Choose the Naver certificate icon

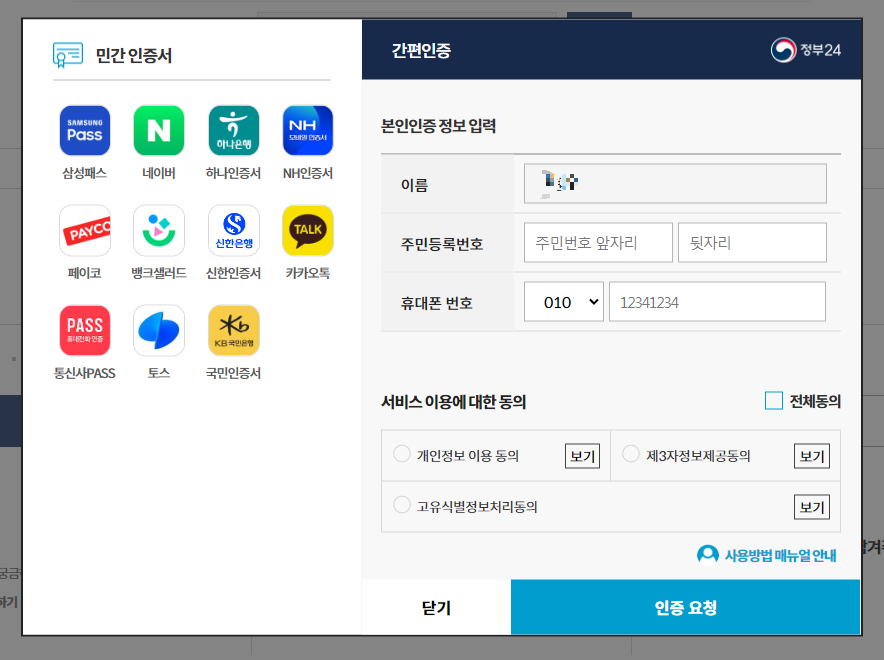pos(159,130)
